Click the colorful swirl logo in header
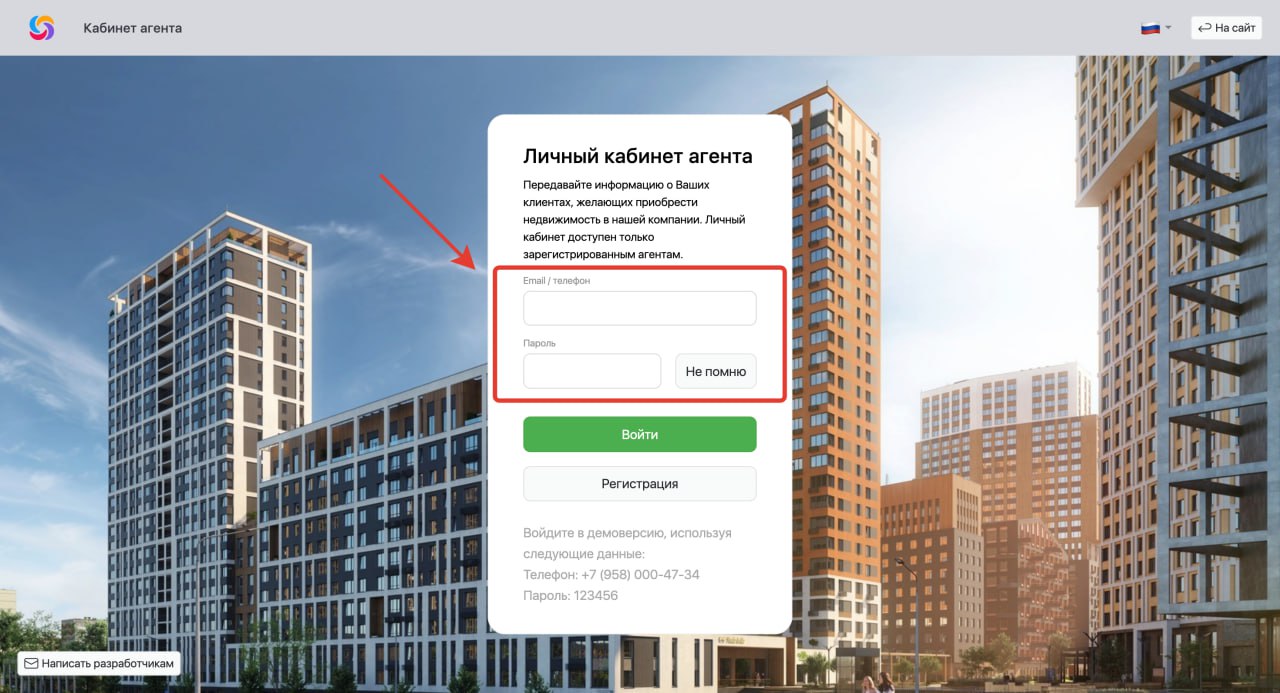The width and height of the screenshot is (1280, 693). 42,28
